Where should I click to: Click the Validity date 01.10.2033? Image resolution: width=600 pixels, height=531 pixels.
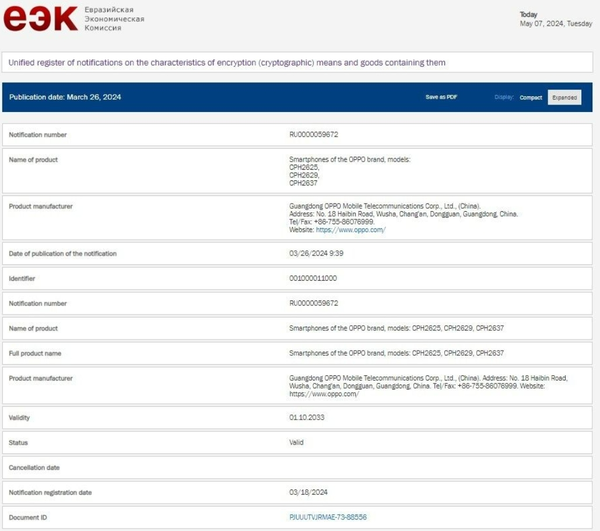coord(307,417)
